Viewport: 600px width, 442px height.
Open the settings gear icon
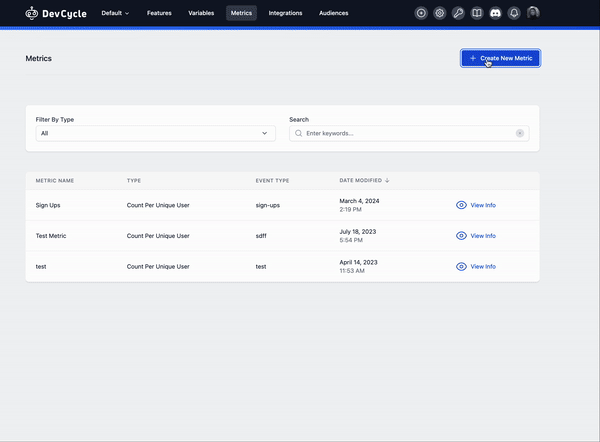[x=439, y=13]
